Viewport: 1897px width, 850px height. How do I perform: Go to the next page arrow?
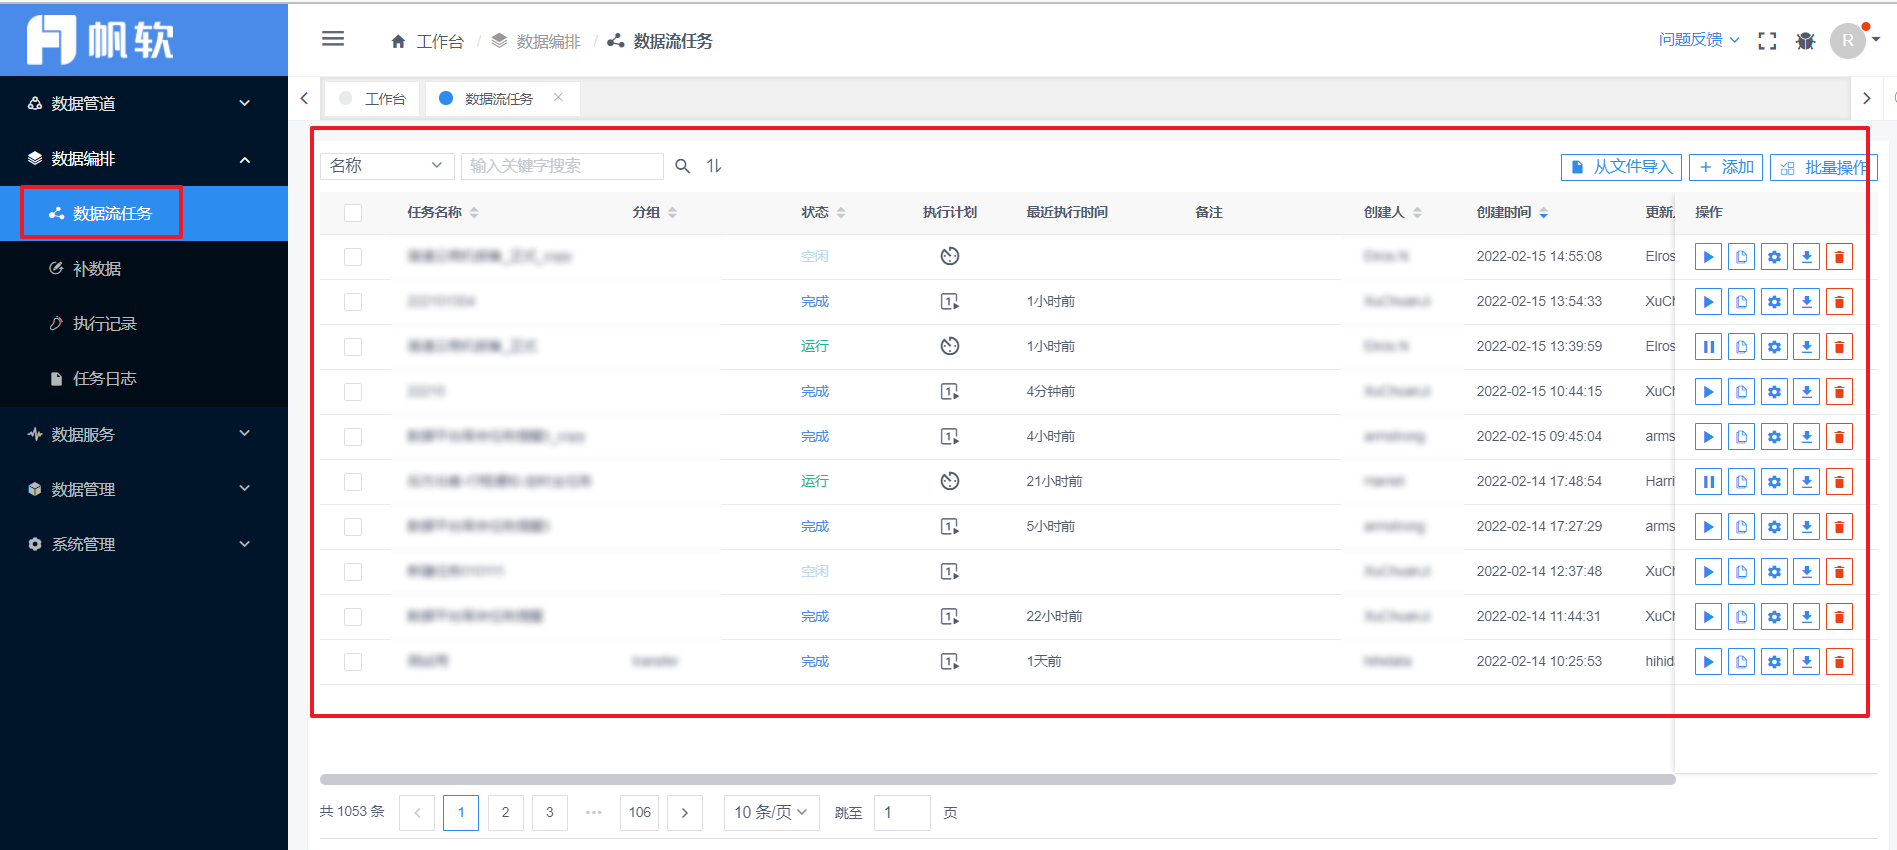tap(685, 813)
